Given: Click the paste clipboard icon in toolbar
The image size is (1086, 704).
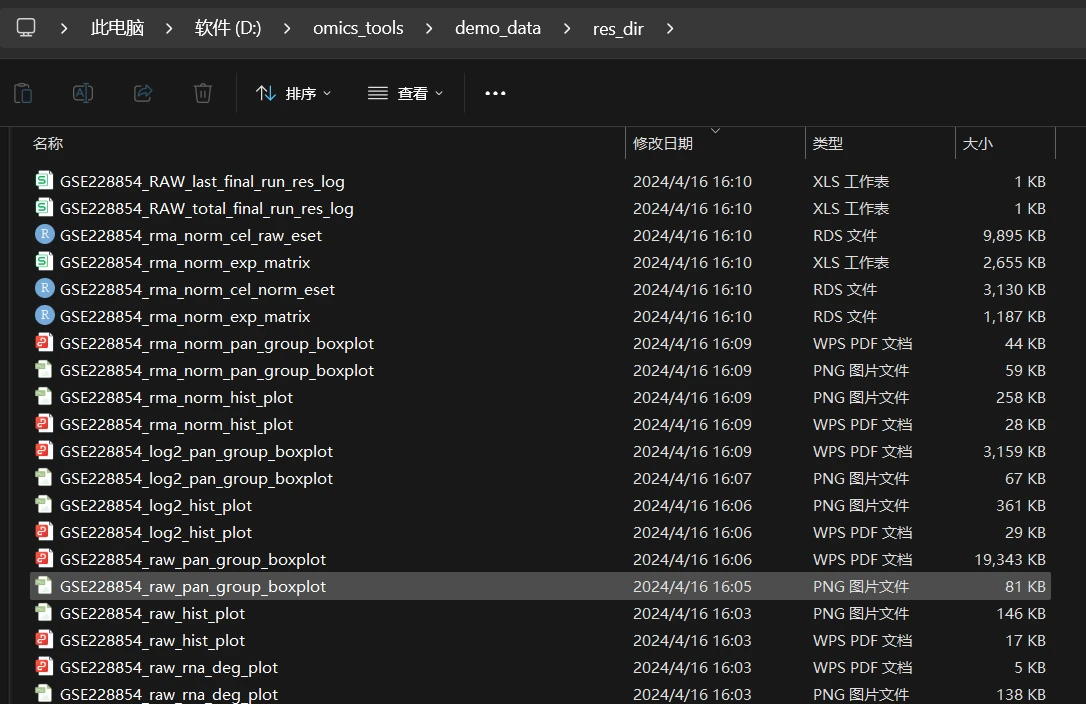Looking at the screenshot, I should 23,93.
